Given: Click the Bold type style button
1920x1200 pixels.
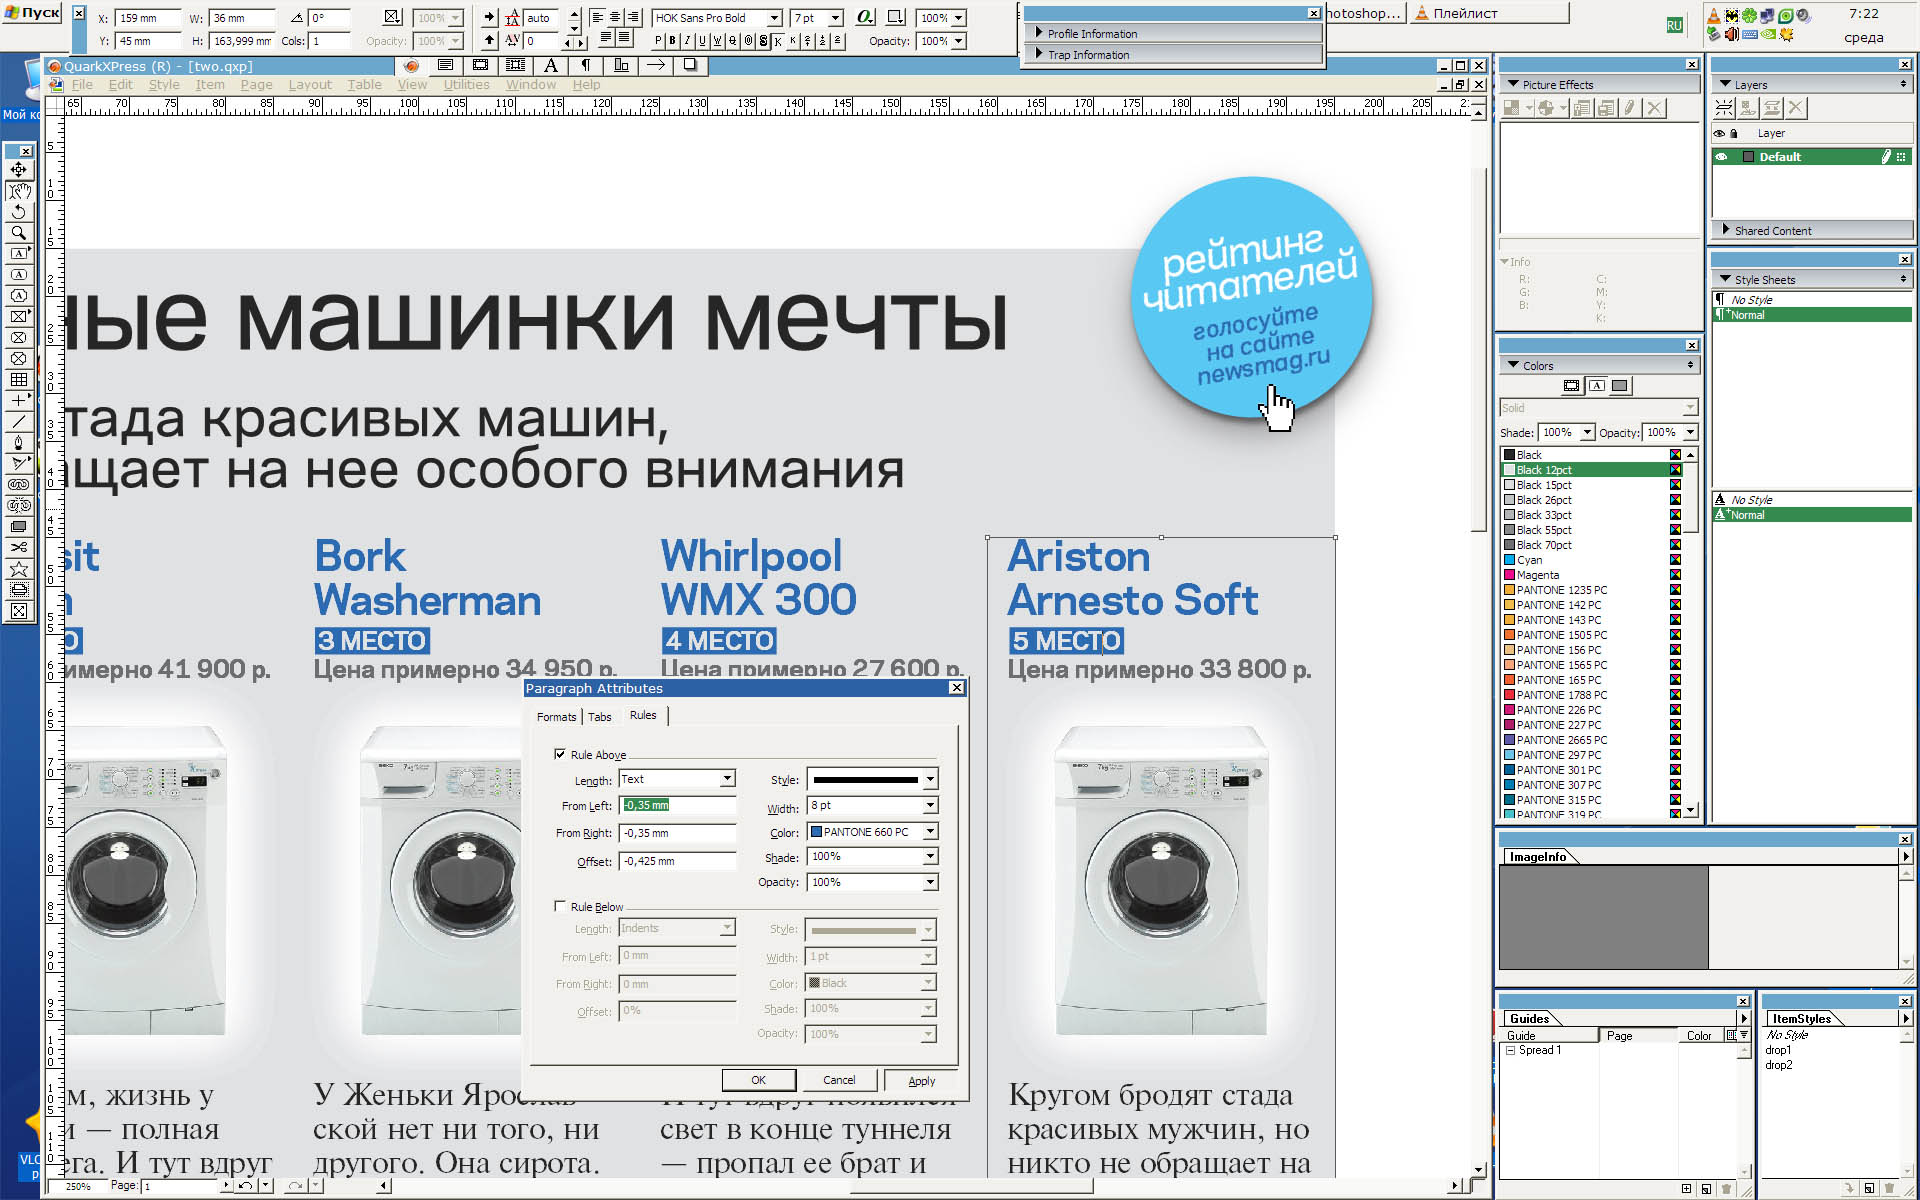Looking at the screenshot, I should point(672,41).
